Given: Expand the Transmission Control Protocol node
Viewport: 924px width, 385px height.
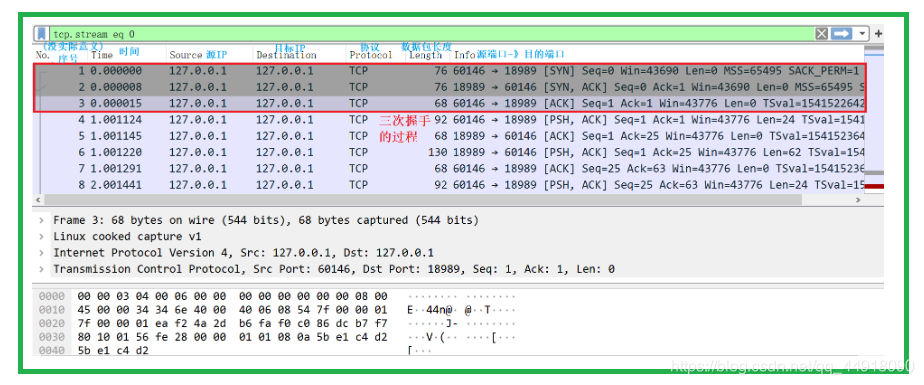Looking at the screenshot, I should pos(41,269).
